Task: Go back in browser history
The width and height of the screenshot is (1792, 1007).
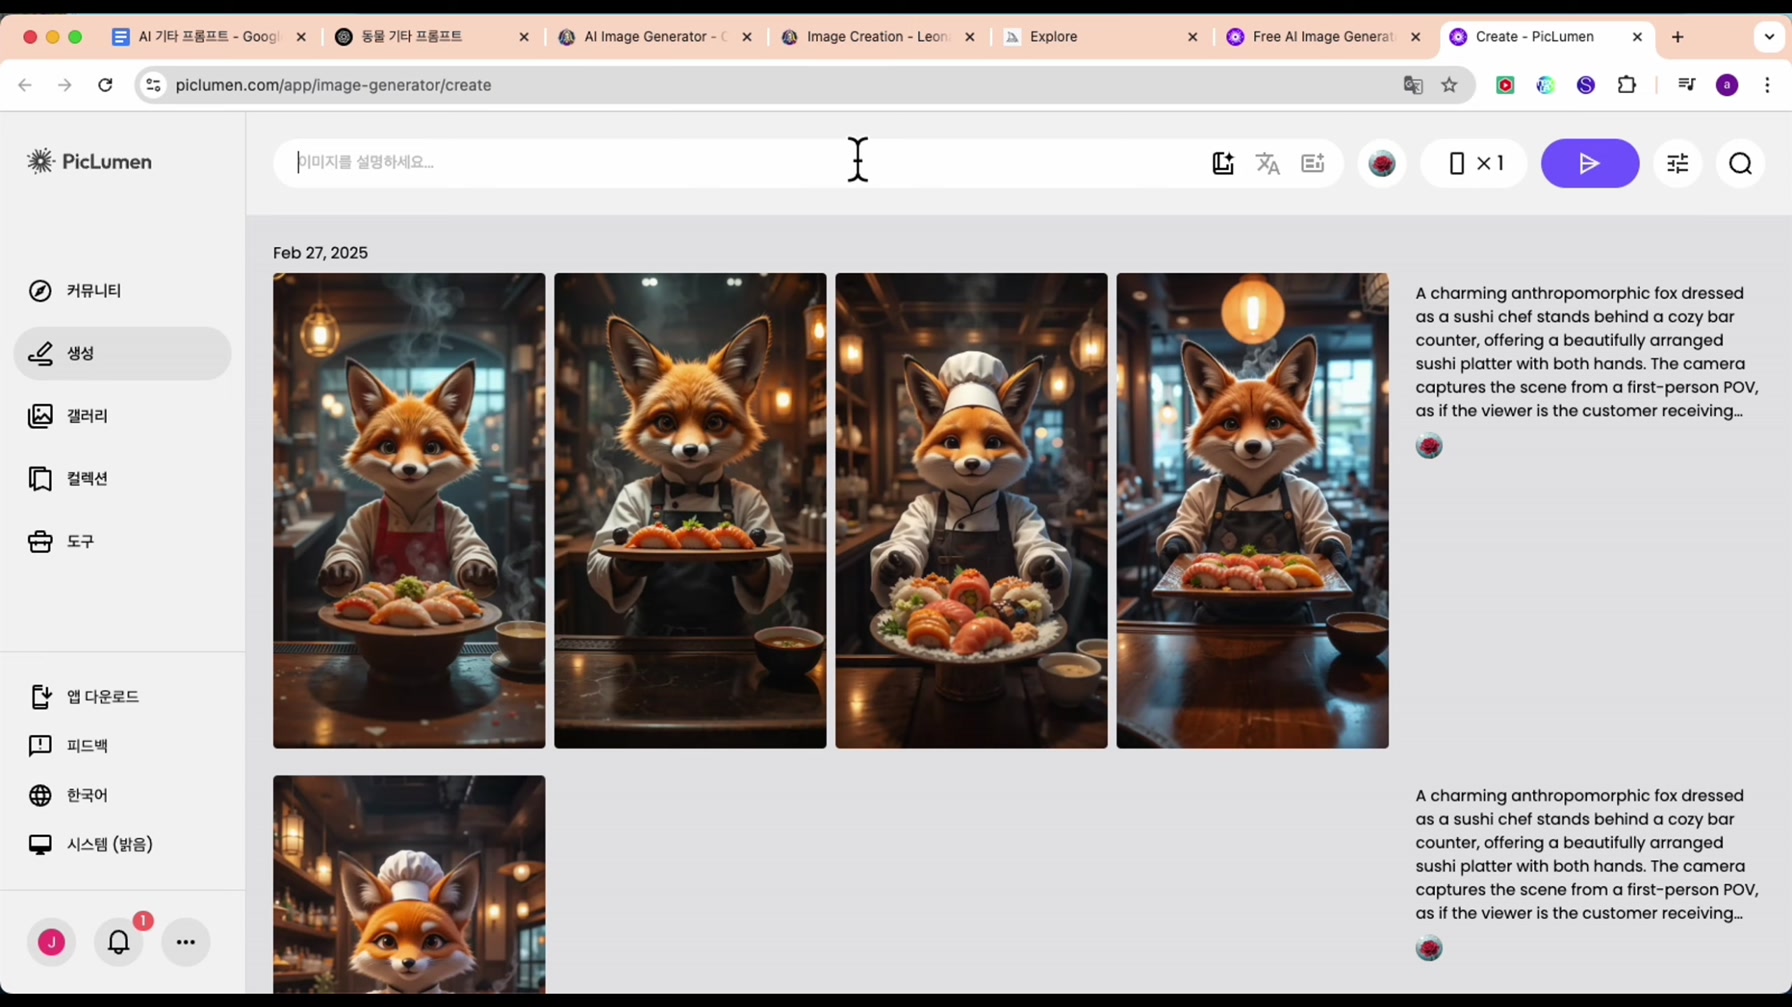Action: (25, 85)
